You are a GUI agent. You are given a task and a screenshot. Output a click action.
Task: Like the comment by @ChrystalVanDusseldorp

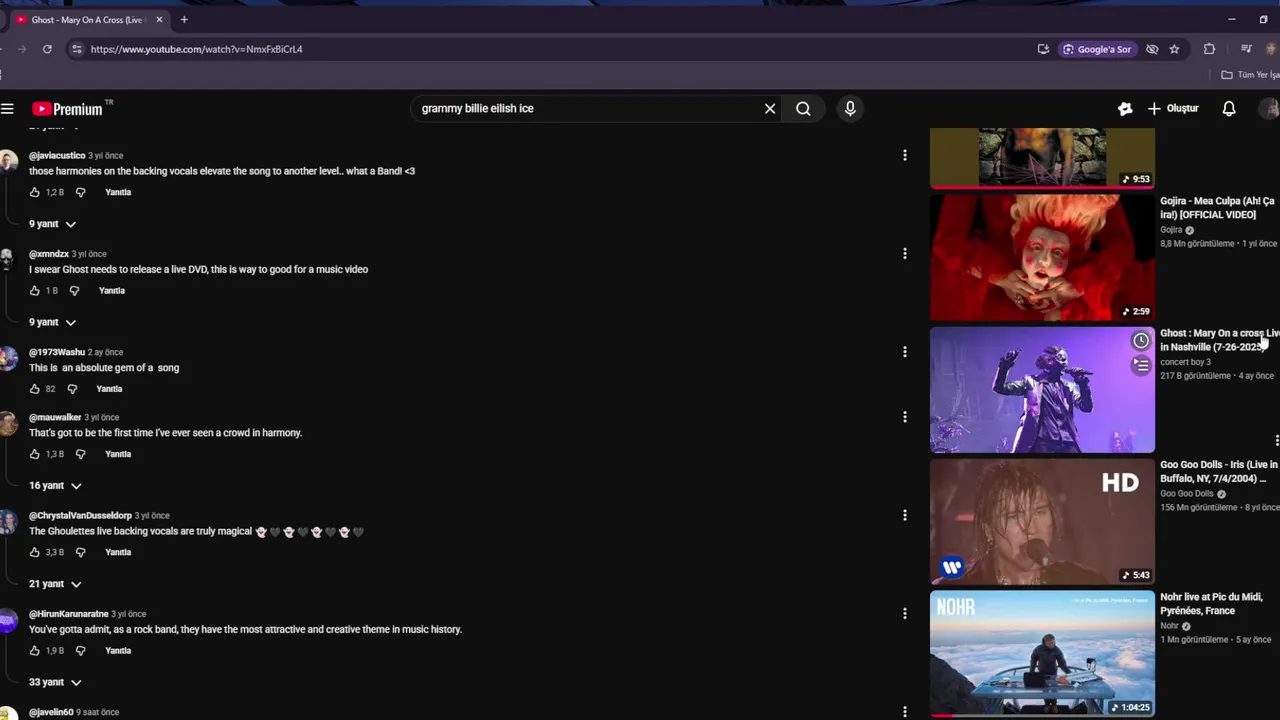pos(35,552)
